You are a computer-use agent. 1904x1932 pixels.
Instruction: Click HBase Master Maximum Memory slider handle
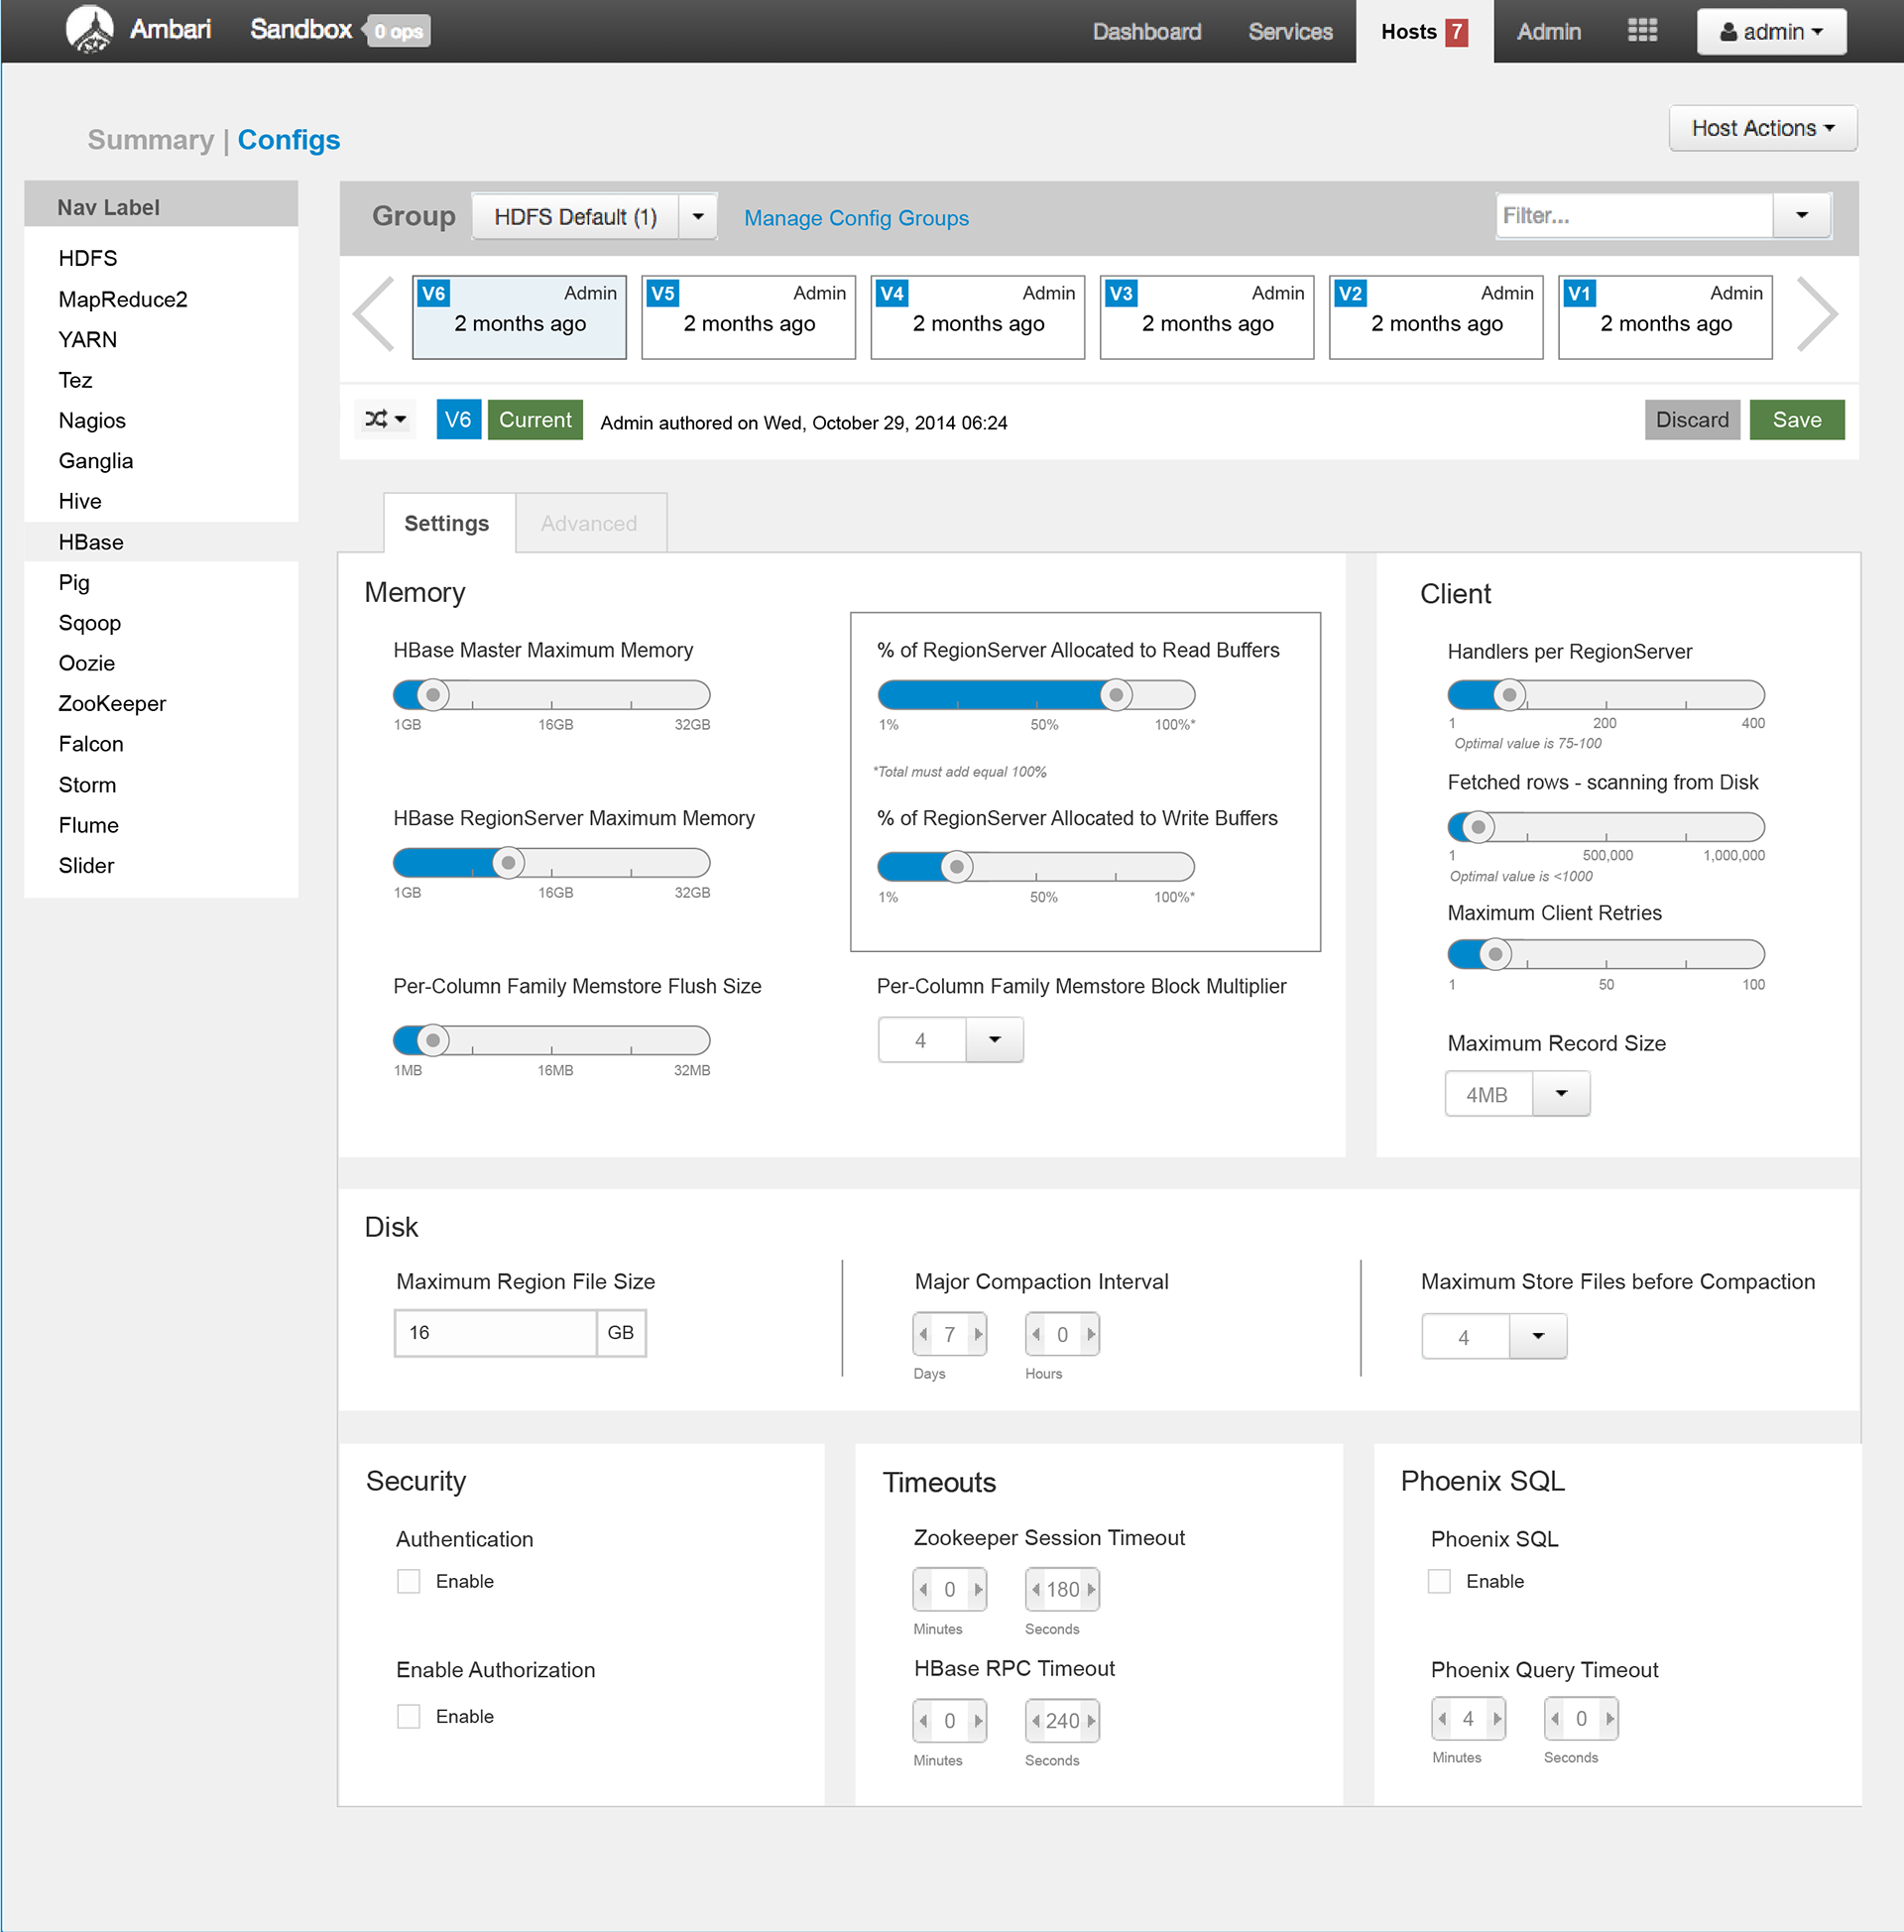tap(433, 694)
